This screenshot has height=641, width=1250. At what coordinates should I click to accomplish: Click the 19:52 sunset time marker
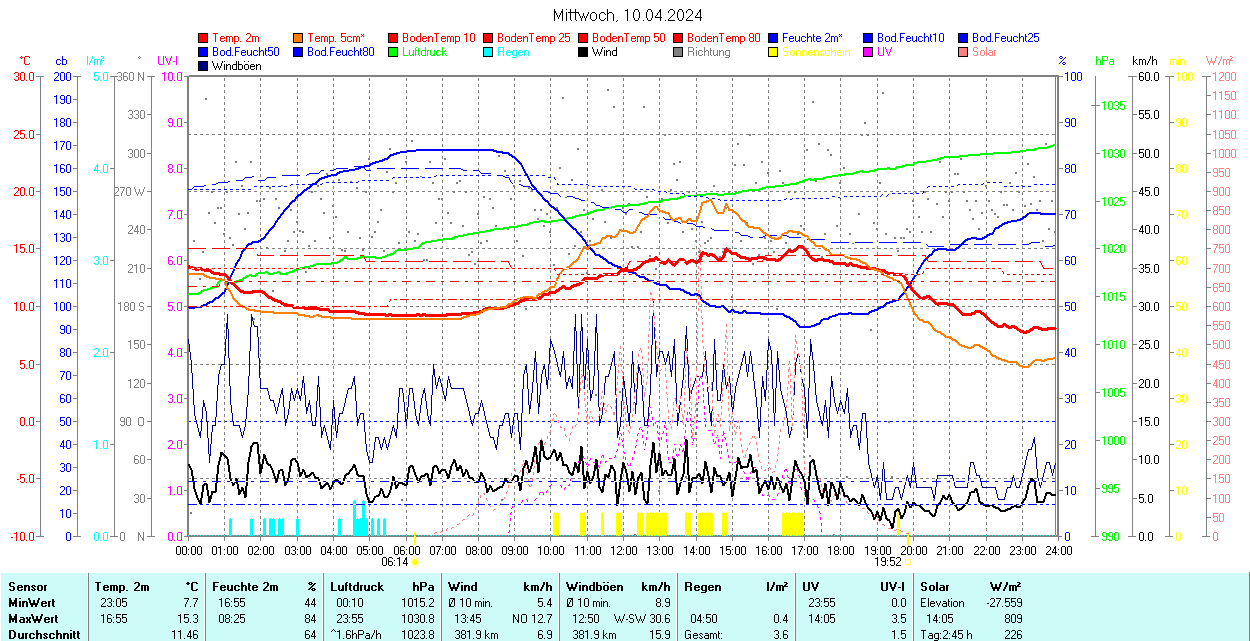887,562
